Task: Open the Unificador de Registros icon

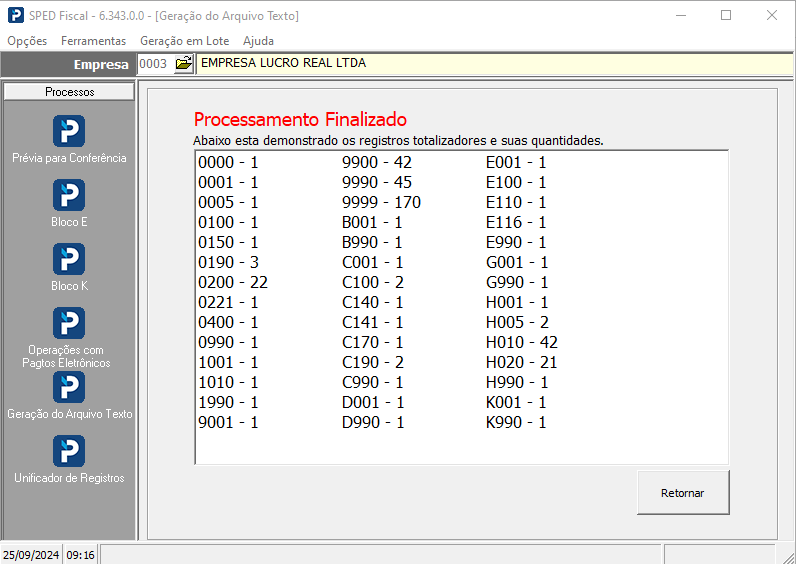Action: (69, 451)
